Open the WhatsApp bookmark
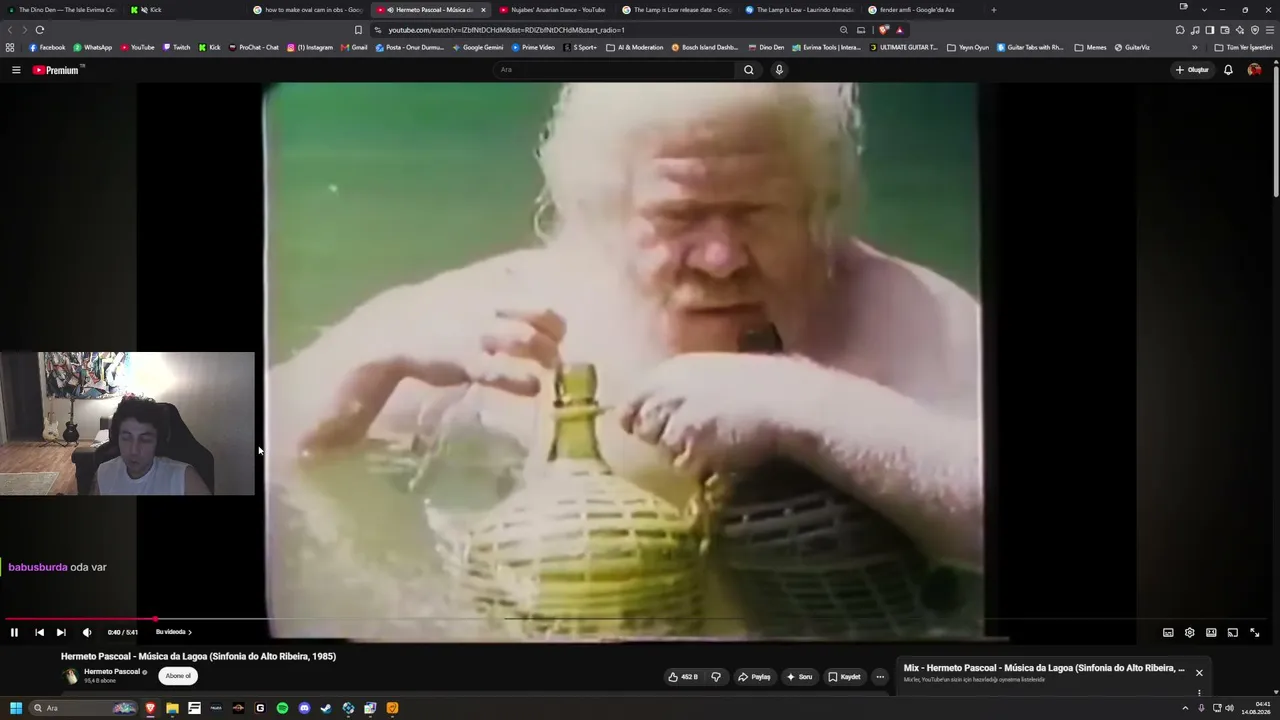The height and width of the screenshot is (720, 1280). pos(92,47)
